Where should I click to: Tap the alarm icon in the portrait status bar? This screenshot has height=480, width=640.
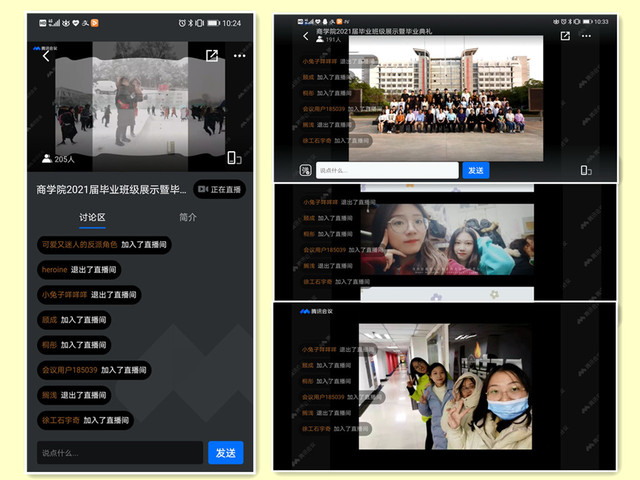coord(182,23)
